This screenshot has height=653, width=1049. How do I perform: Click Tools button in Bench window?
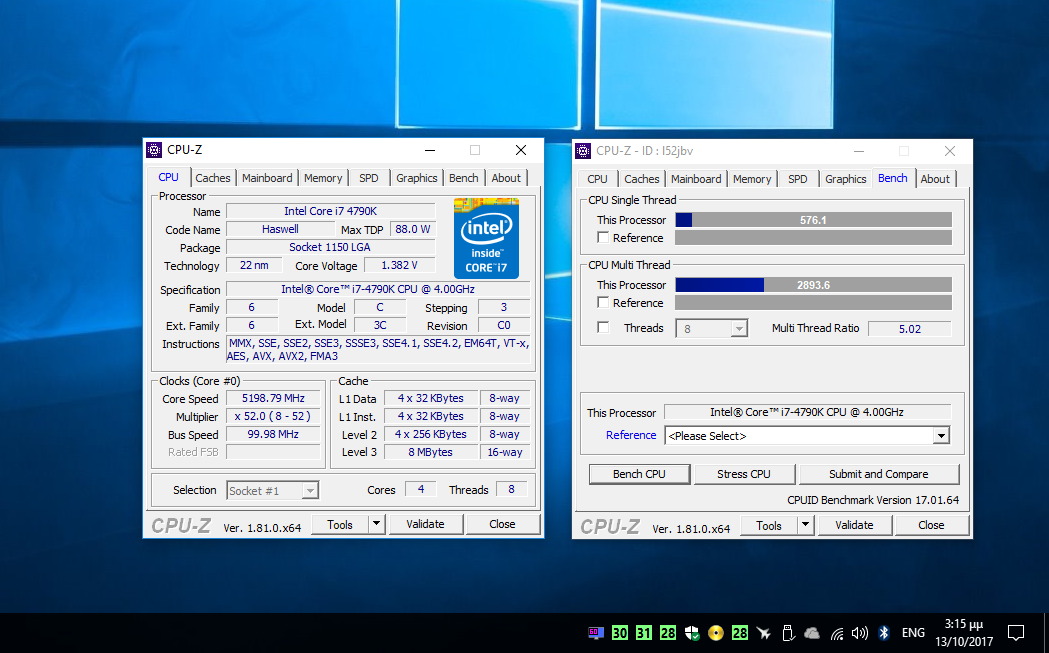pos(769,525)
